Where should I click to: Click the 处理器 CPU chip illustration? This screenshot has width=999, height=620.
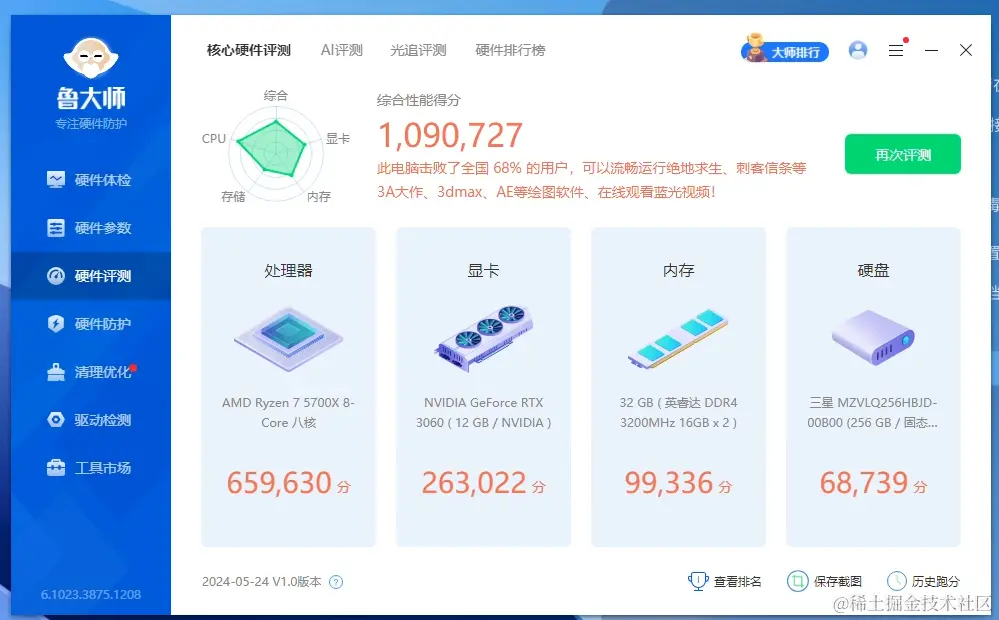tap(288, 338)
